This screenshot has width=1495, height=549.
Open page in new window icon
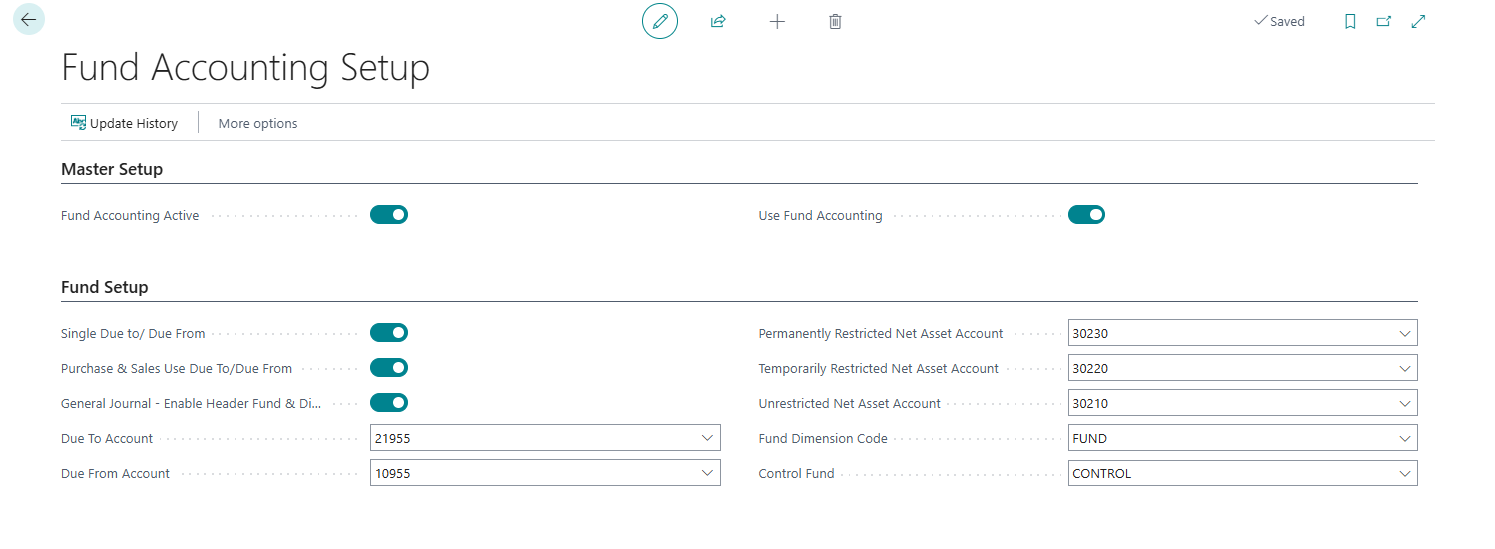(1384, 21)
